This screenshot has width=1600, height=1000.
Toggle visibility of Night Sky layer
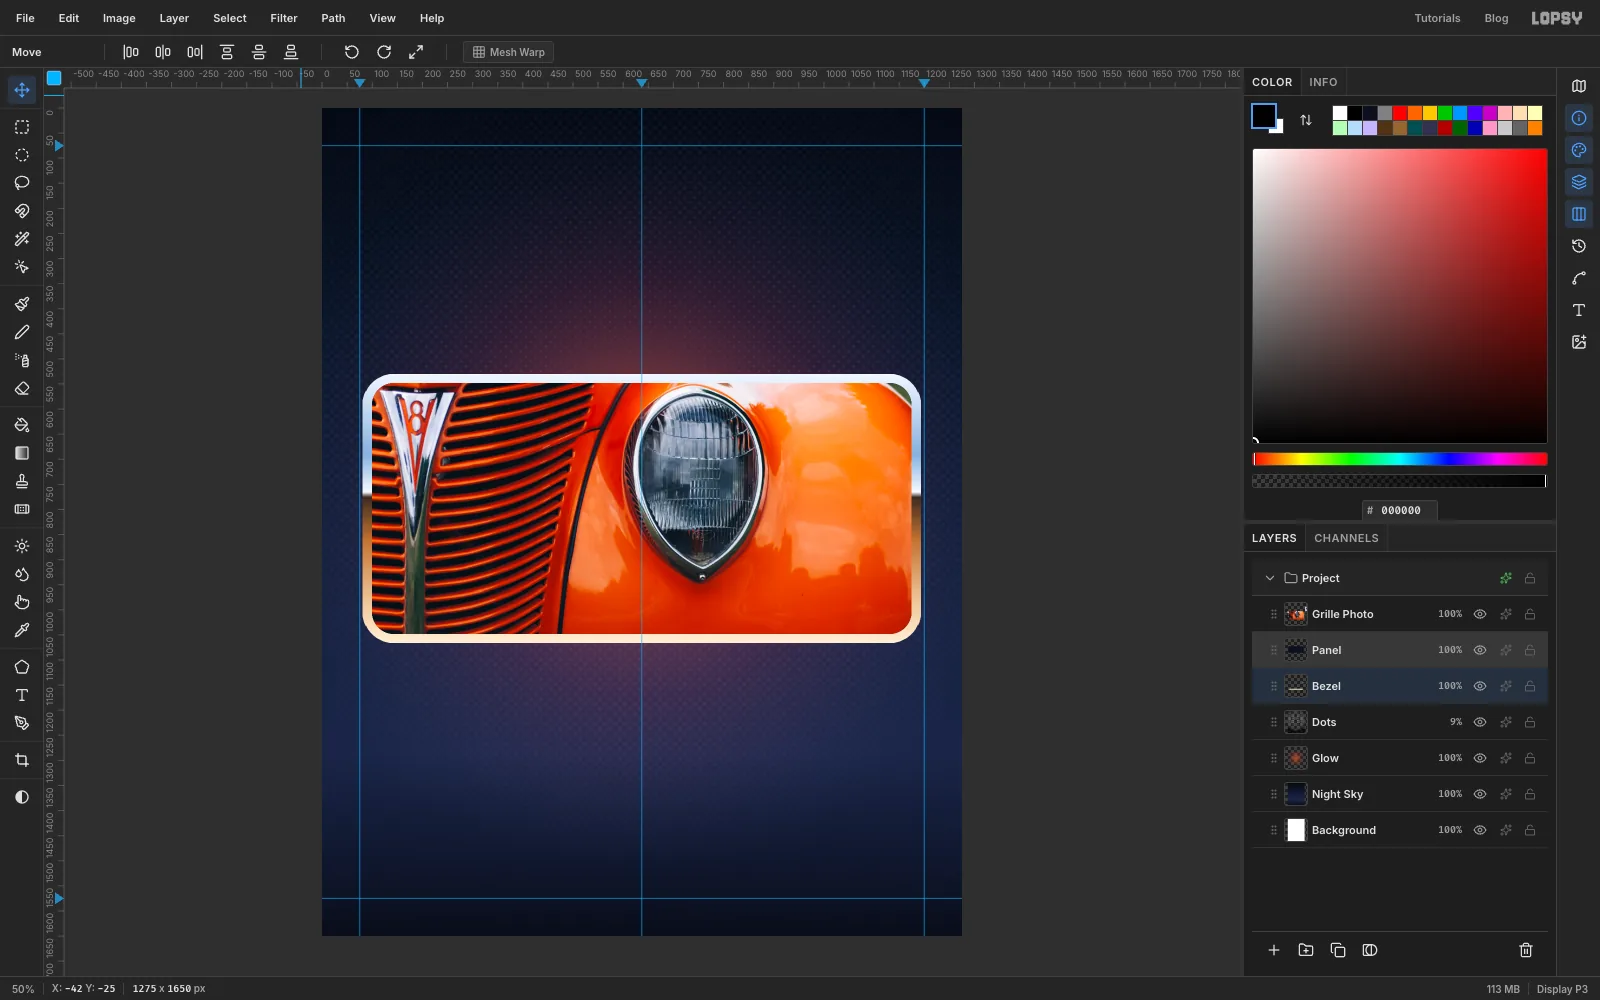[1480, 794]
